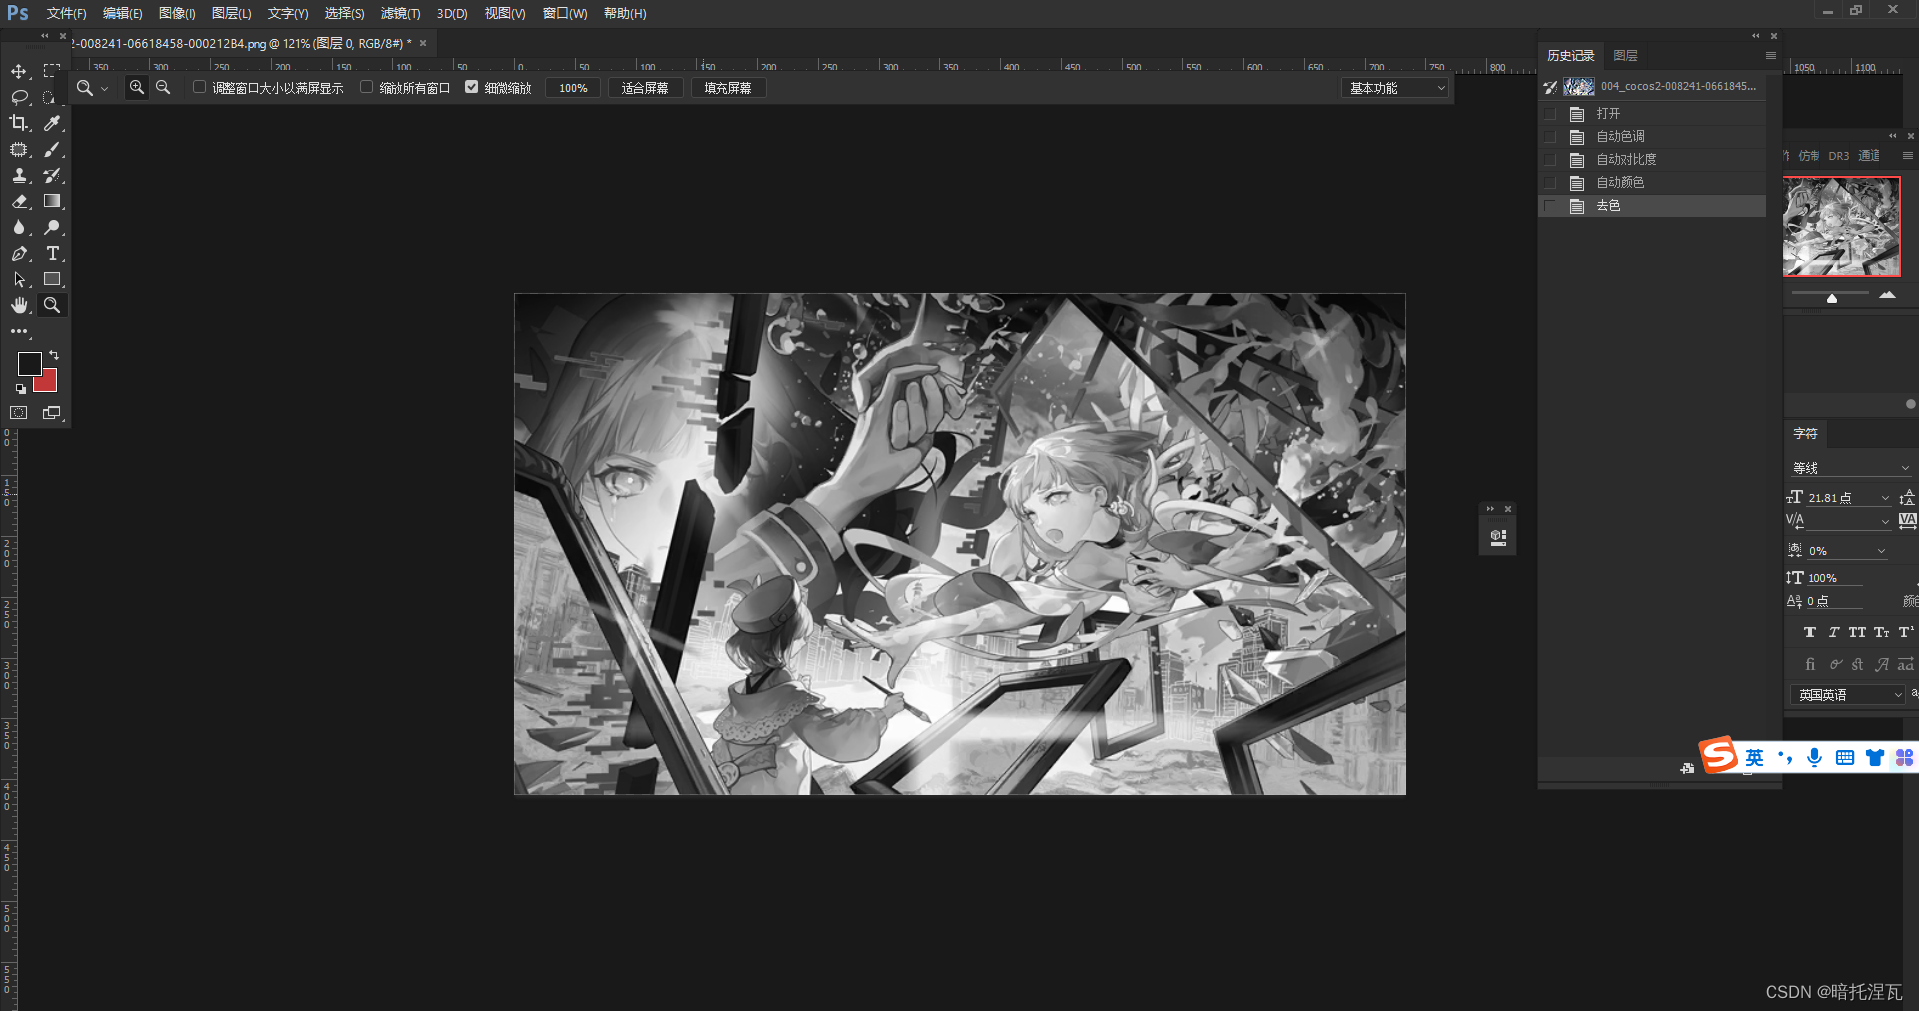This screenshot has height=1011, width=1919.
Task: Select the History Brush tool
Action: tap(52, 175)
